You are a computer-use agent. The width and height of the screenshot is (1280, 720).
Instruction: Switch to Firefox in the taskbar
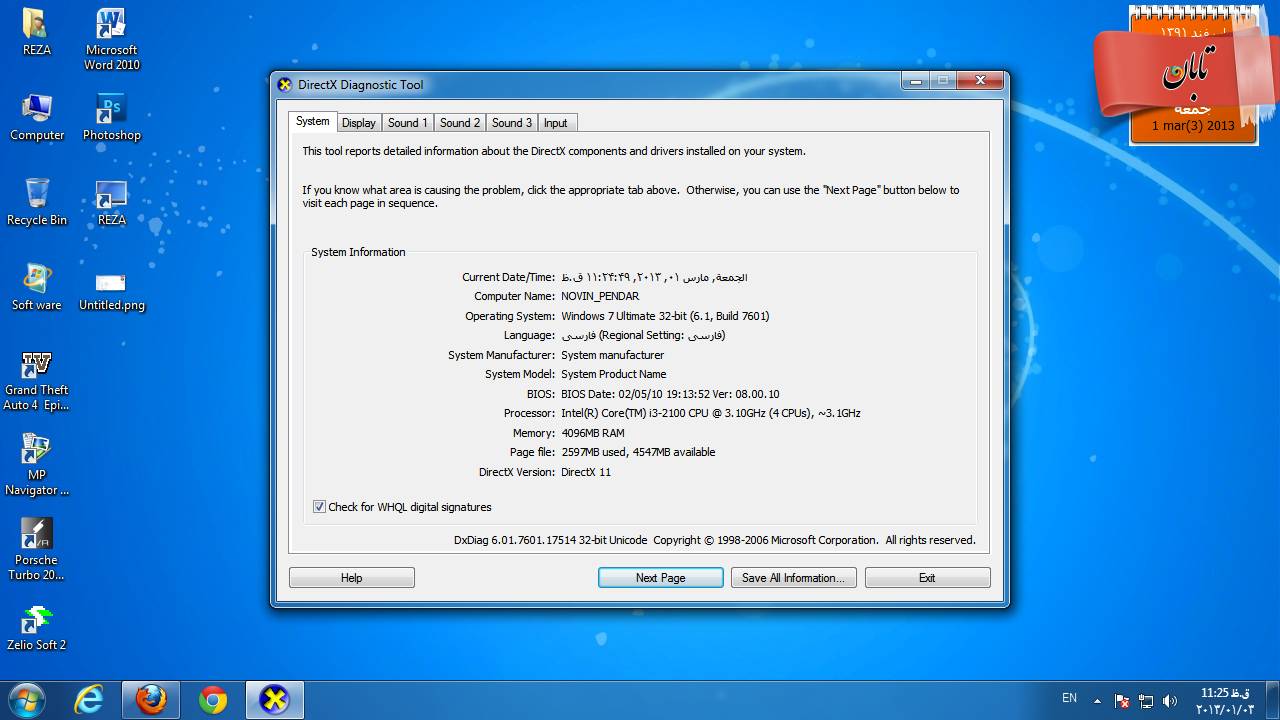(x=151, y=700)
